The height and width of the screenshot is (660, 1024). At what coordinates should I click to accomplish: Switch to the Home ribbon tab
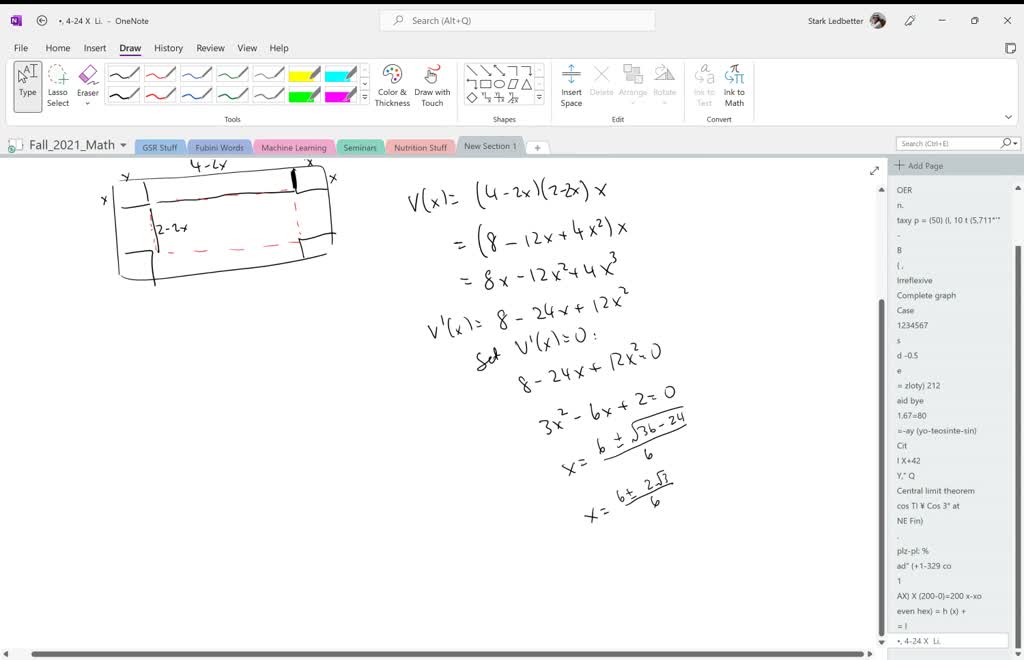(57, 47)
